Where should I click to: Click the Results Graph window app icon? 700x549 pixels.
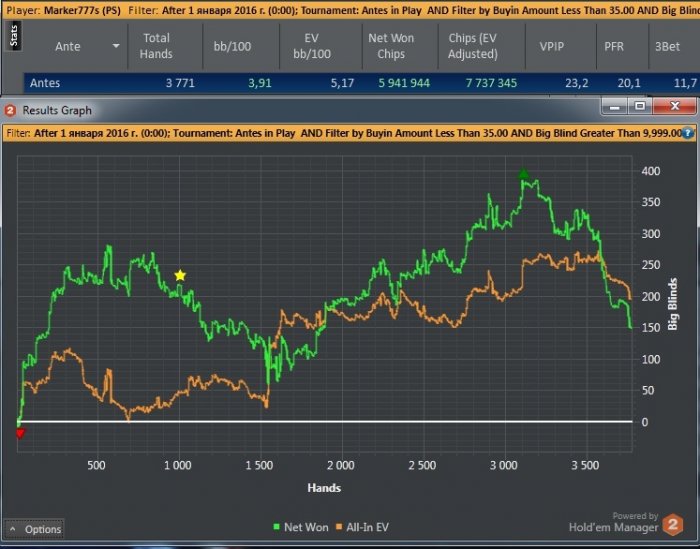[10, 110]
